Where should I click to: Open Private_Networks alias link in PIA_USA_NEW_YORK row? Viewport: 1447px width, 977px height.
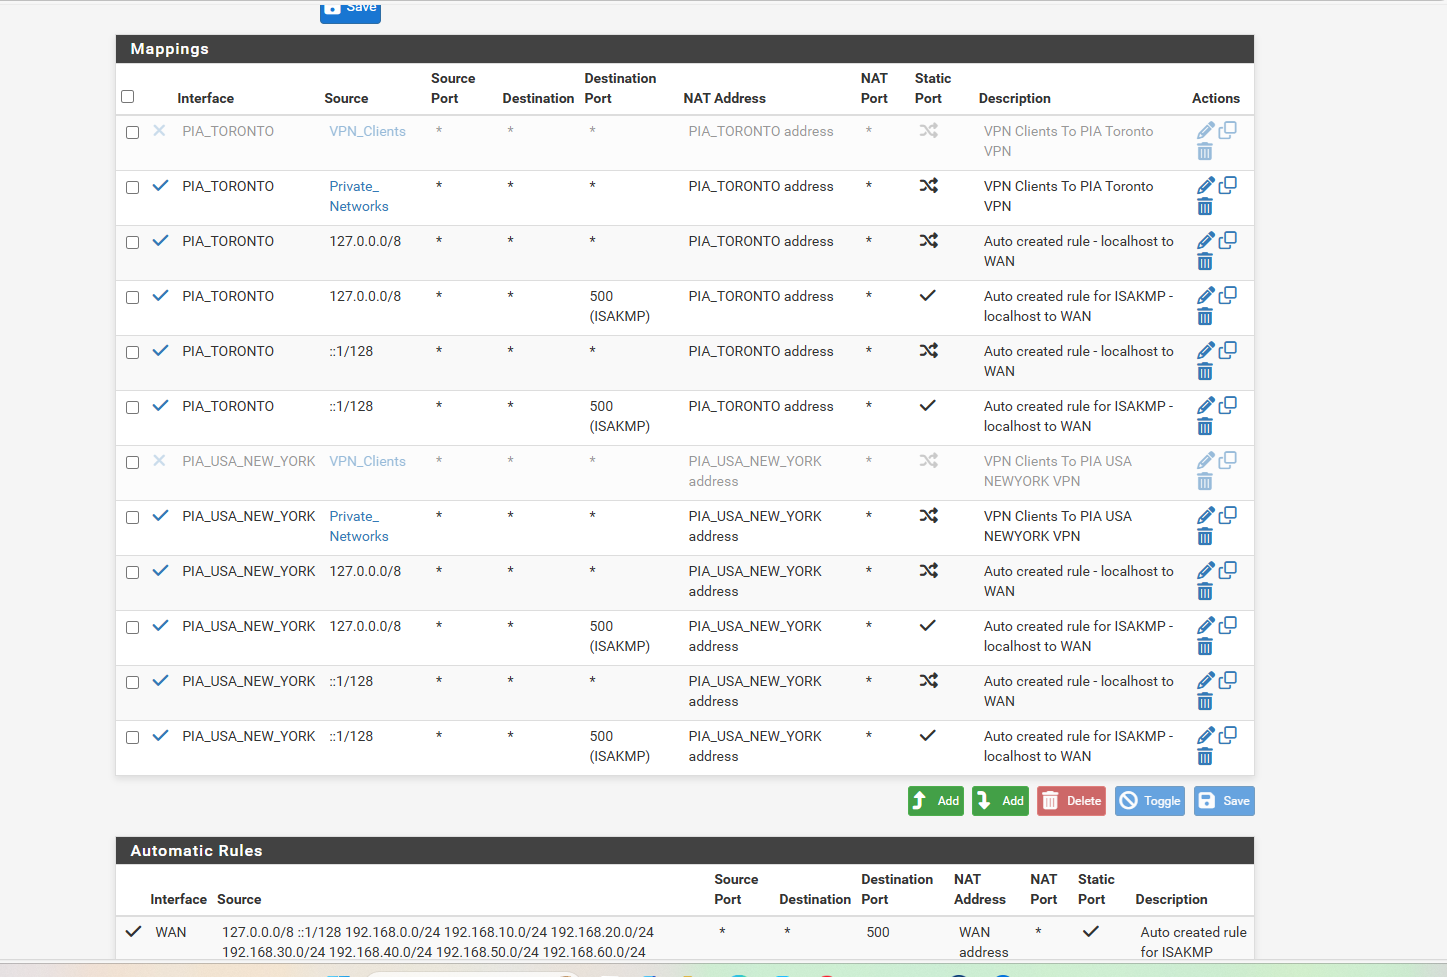pos(359,526)
